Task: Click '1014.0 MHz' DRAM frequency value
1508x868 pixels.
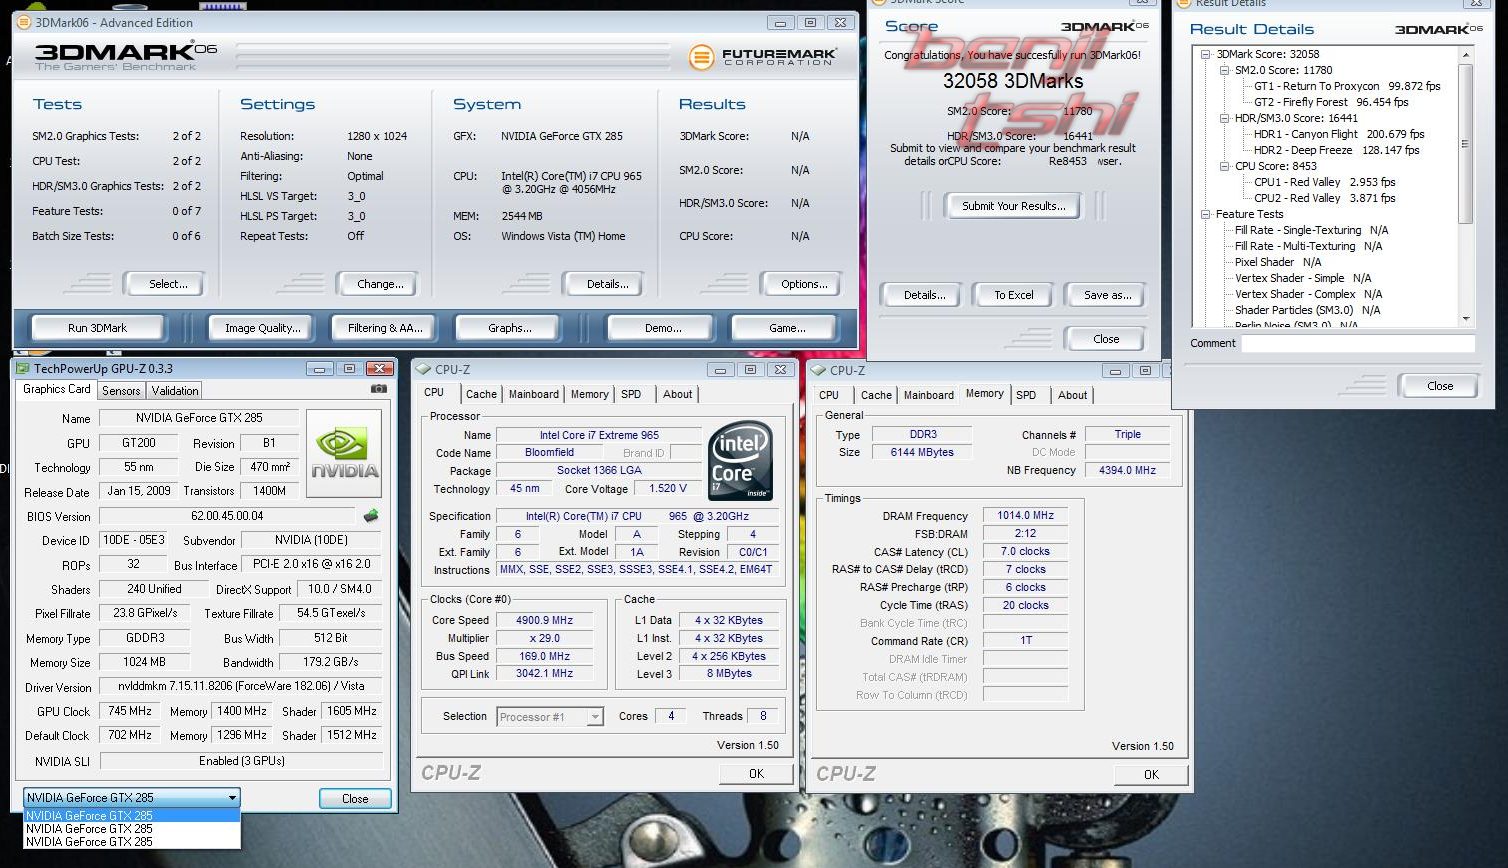Action: click(1025, 516)
